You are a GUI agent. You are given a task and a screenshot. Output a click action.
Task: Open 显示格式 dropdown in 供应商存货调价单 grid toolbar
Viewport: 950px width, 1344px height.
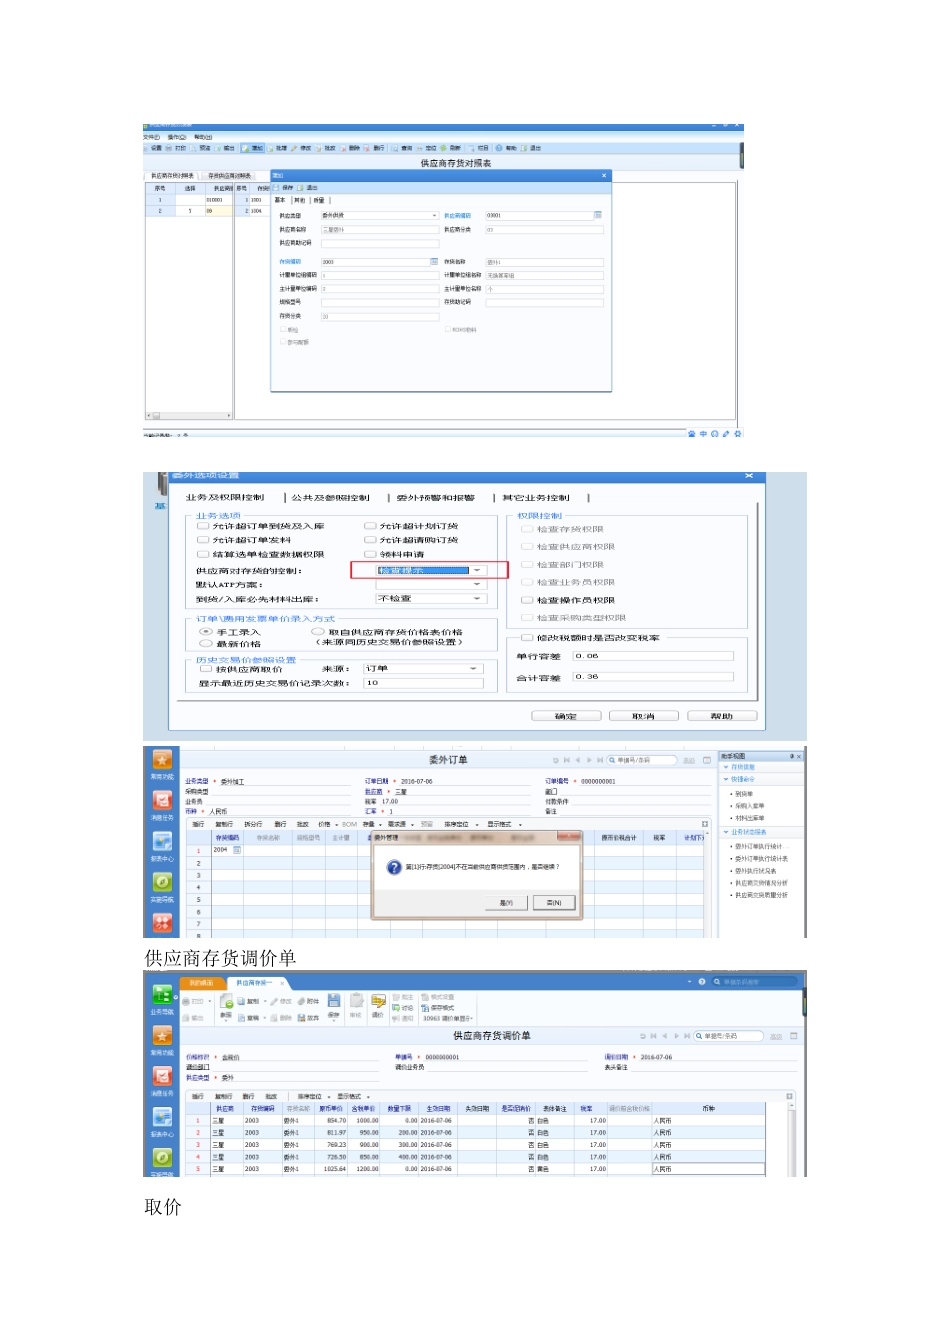click(352, 1097)
